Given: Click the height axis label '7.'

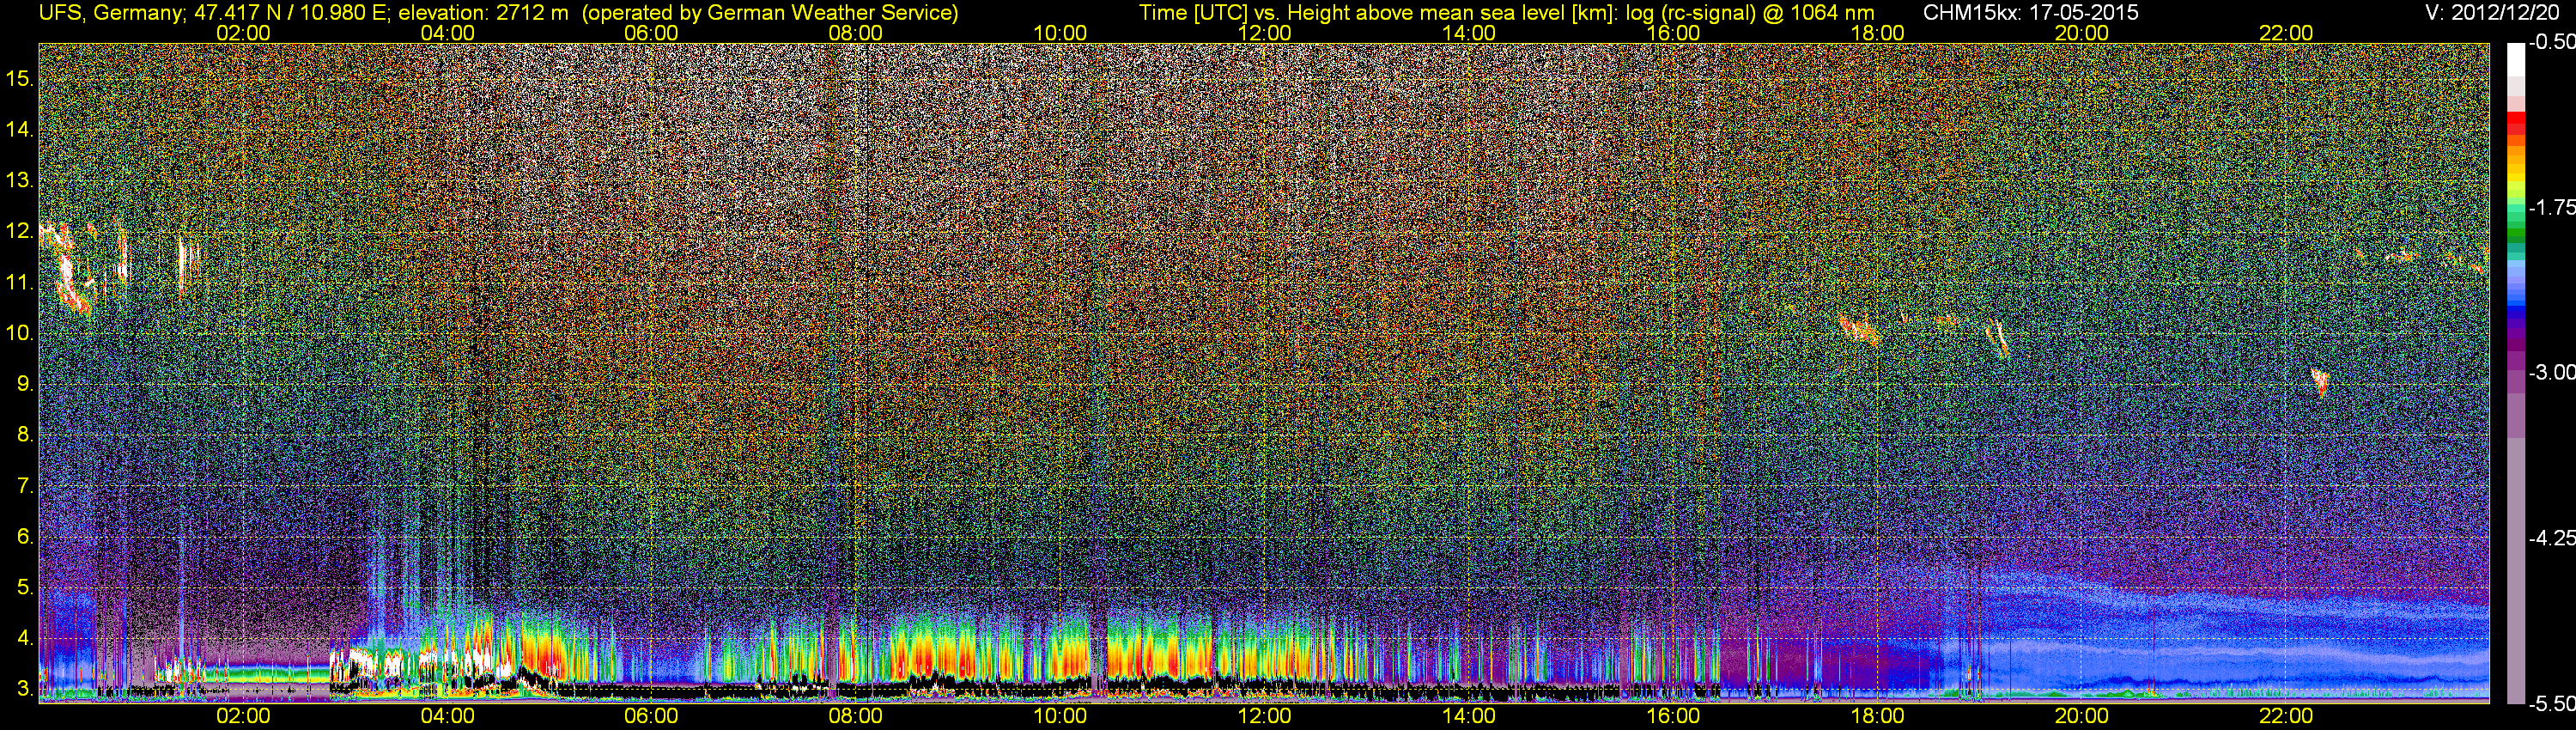Looking at the screenshot, I should [x=25, y=485].
